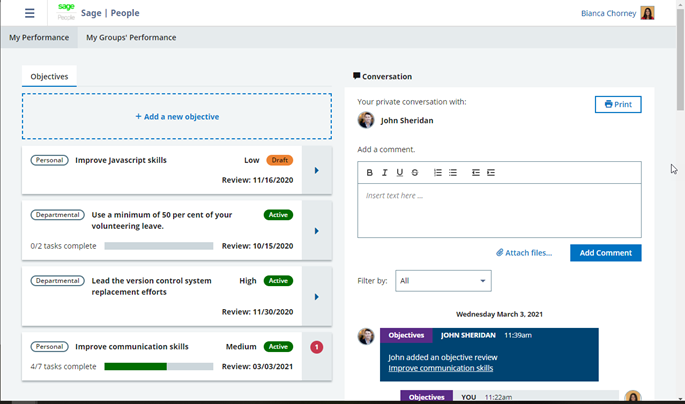The image size is (685, 404).
Task: Apply italic formatting in comment editor
Action: pos(385,173)
